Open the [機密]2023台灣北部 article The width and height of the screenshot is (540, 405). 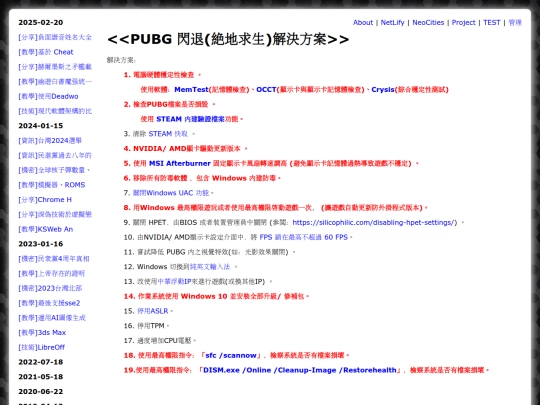tap(50, 288)
